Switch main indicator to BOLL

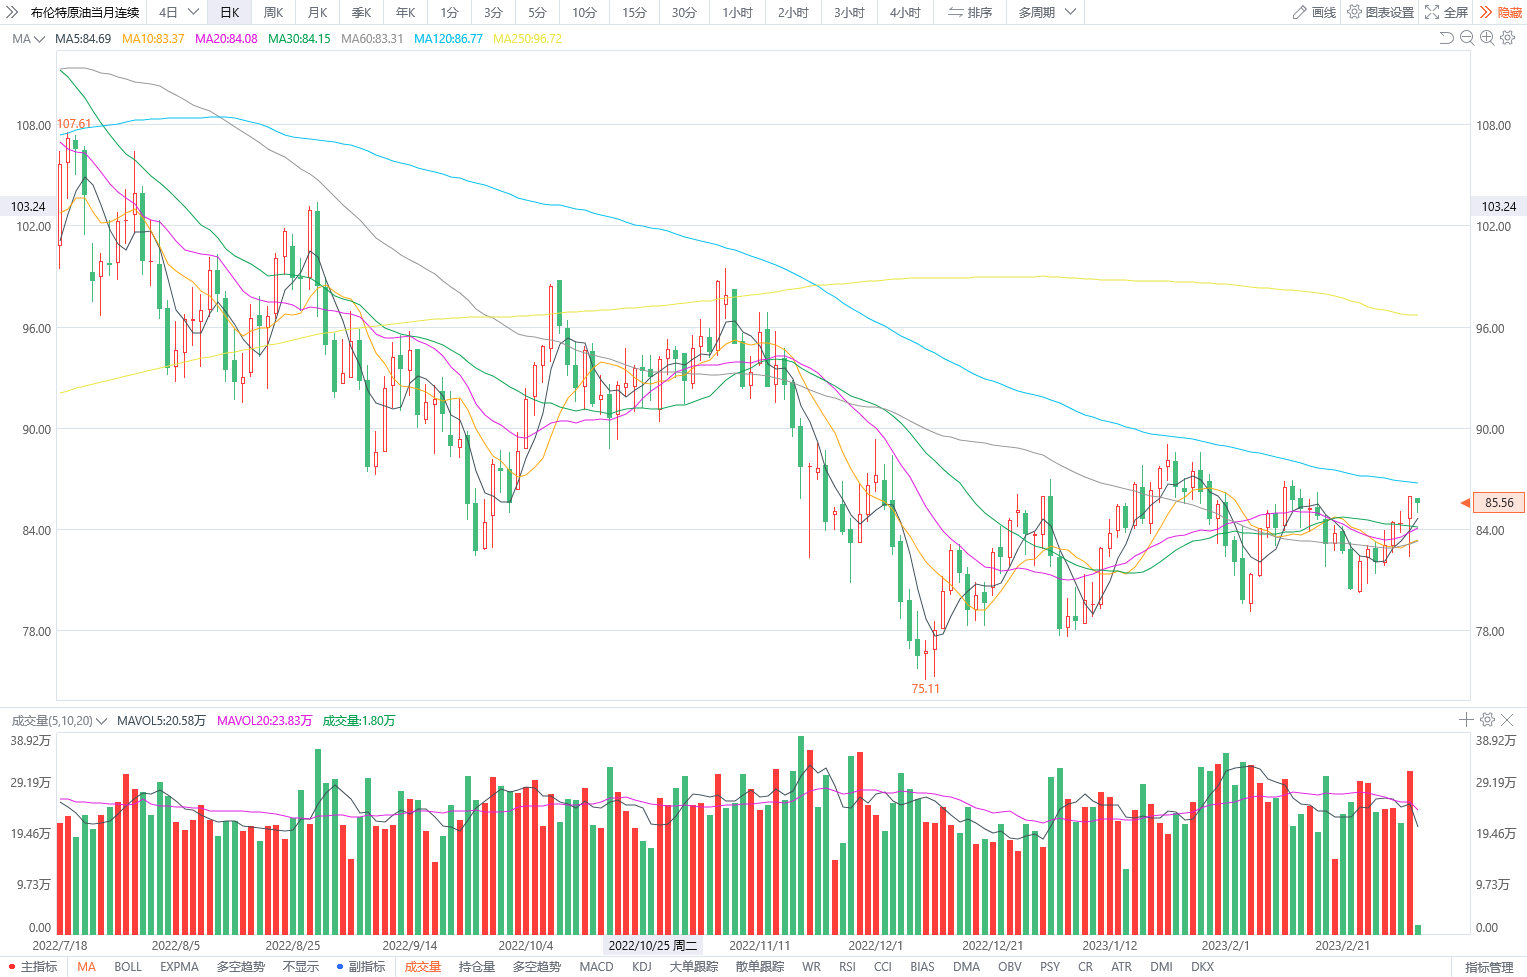point(128,967)
